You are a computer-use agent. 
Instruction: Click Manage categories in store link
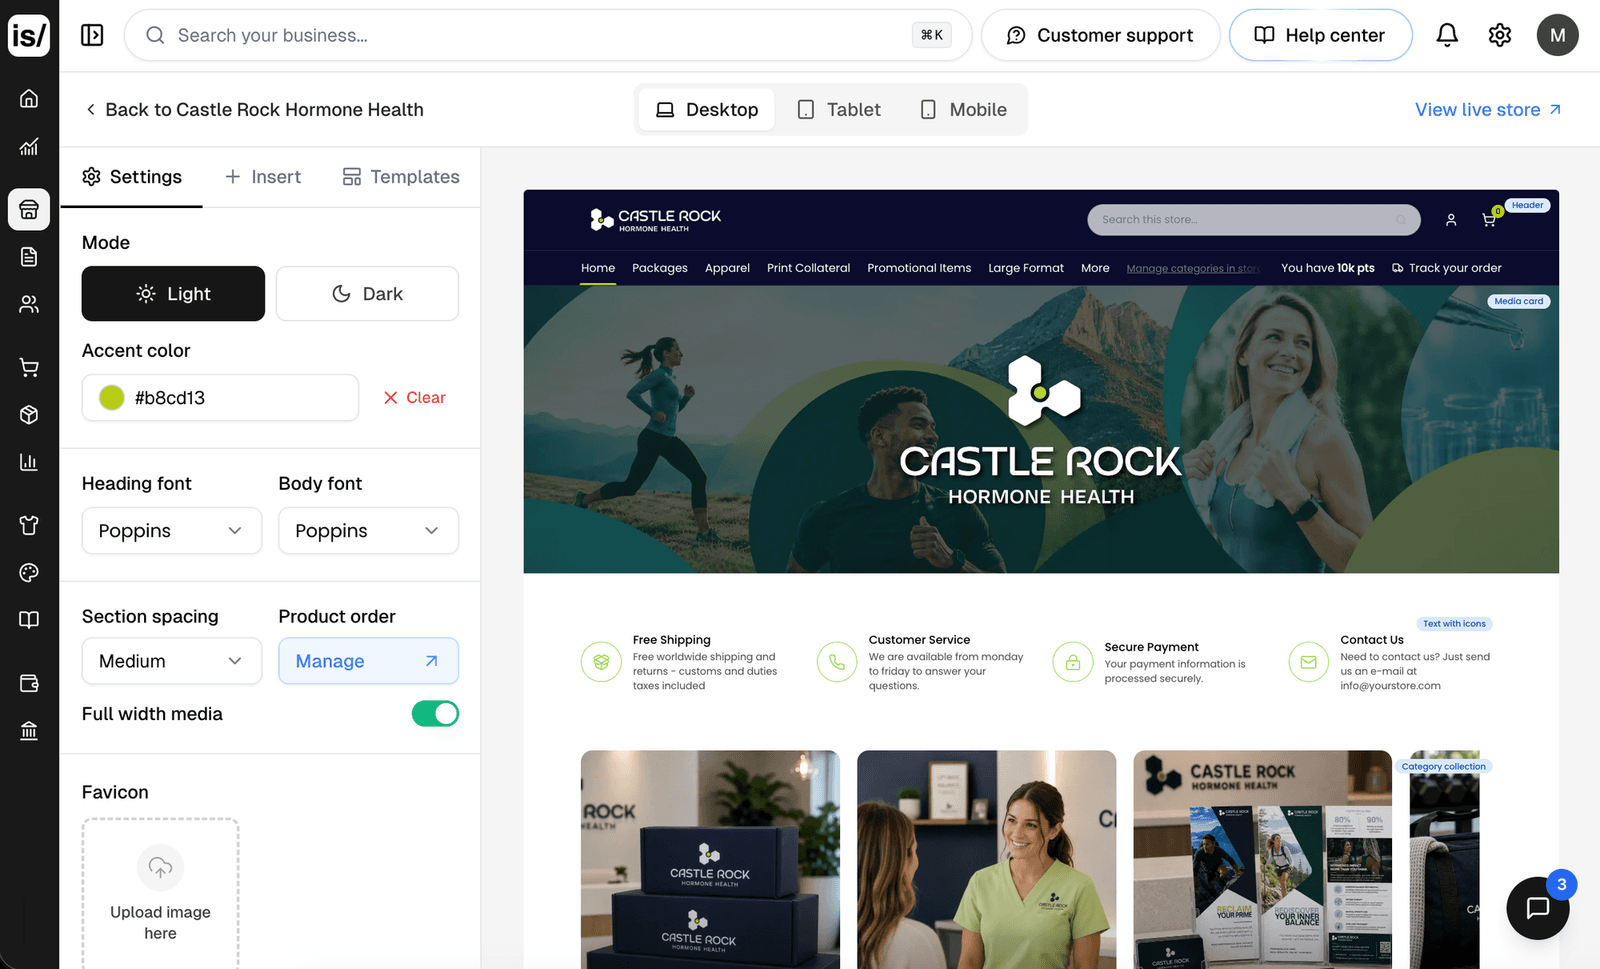click(x=1193, y=268)
